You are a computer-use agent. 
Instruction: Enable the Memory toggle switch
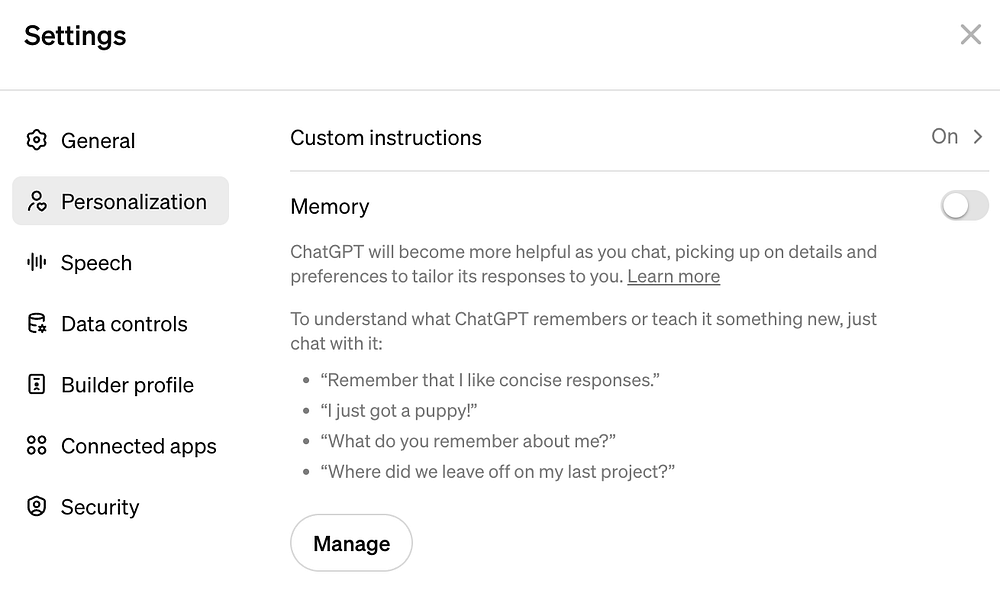[x=964, y=206]
